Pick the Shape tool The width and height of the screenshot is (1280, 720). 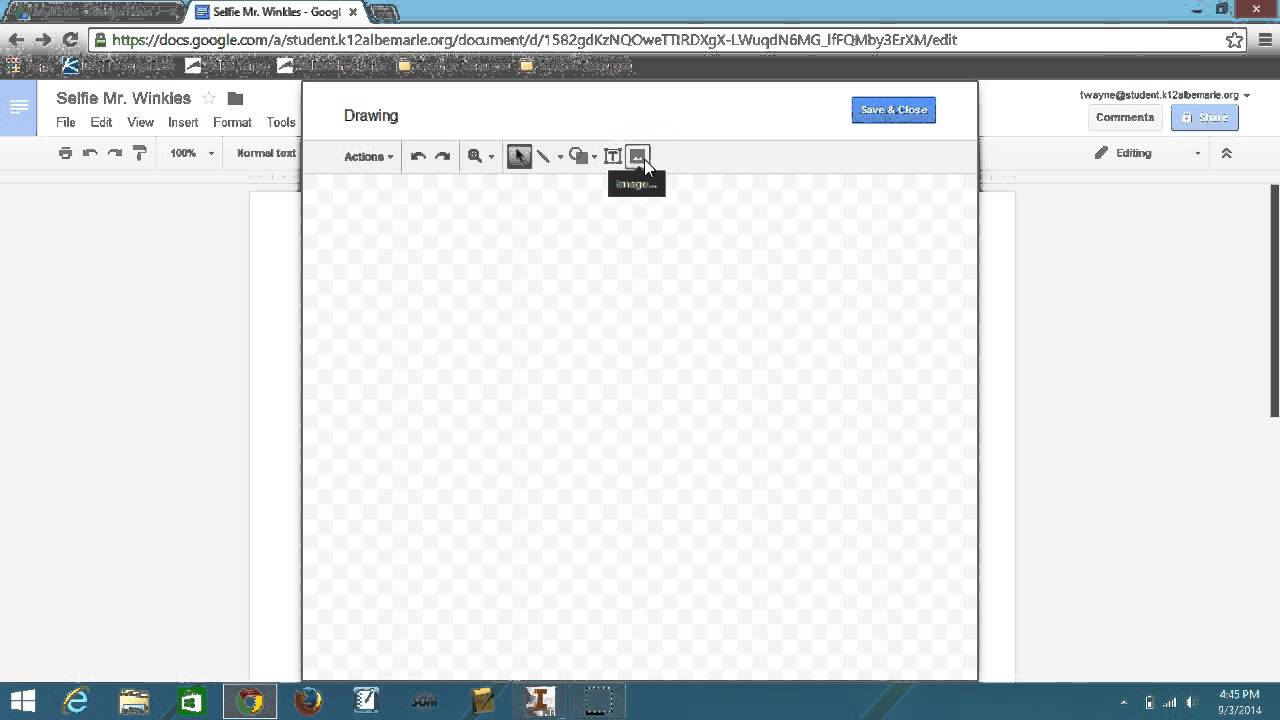point(578,155)
